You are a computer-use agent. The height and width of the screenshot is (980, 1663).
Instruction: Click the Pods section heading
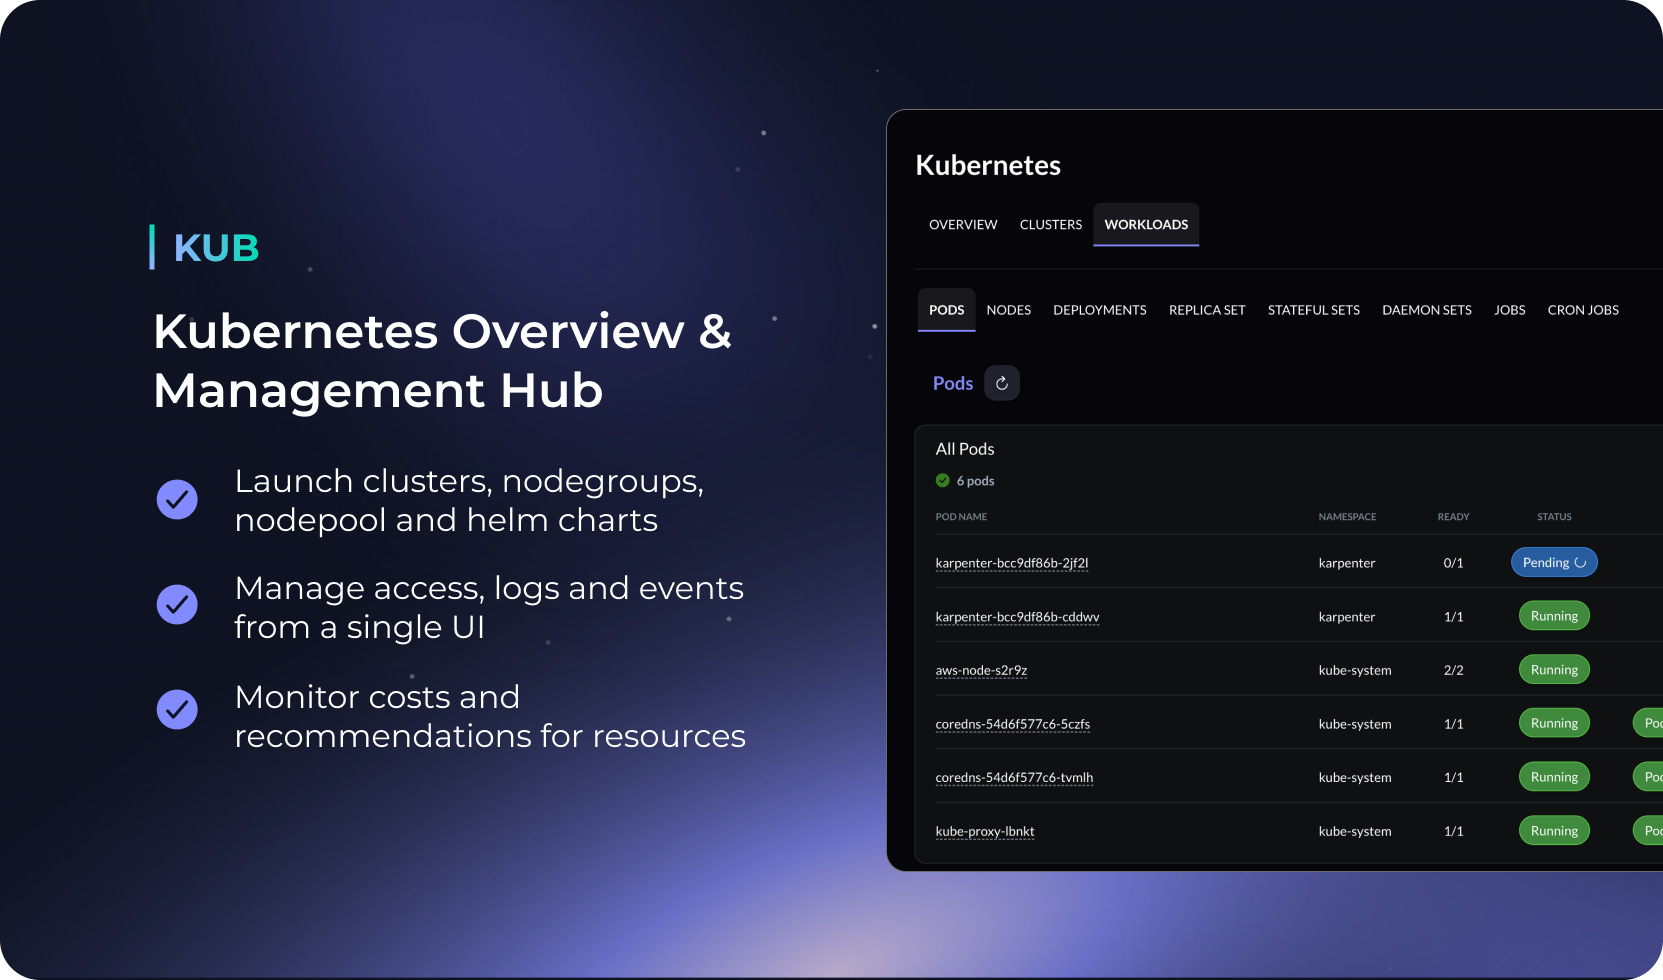click(x=953, y=383)
